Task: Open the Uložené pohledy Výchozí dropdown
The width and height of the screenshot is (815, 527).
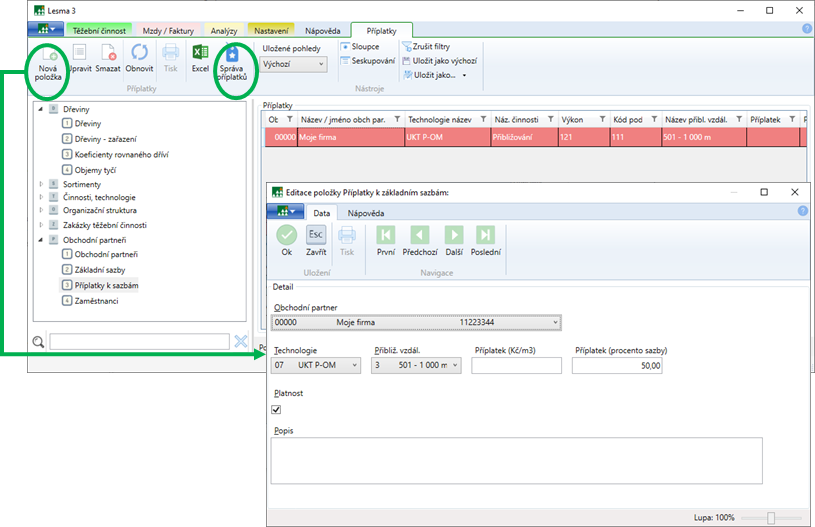Action: [x=294, y=64]
